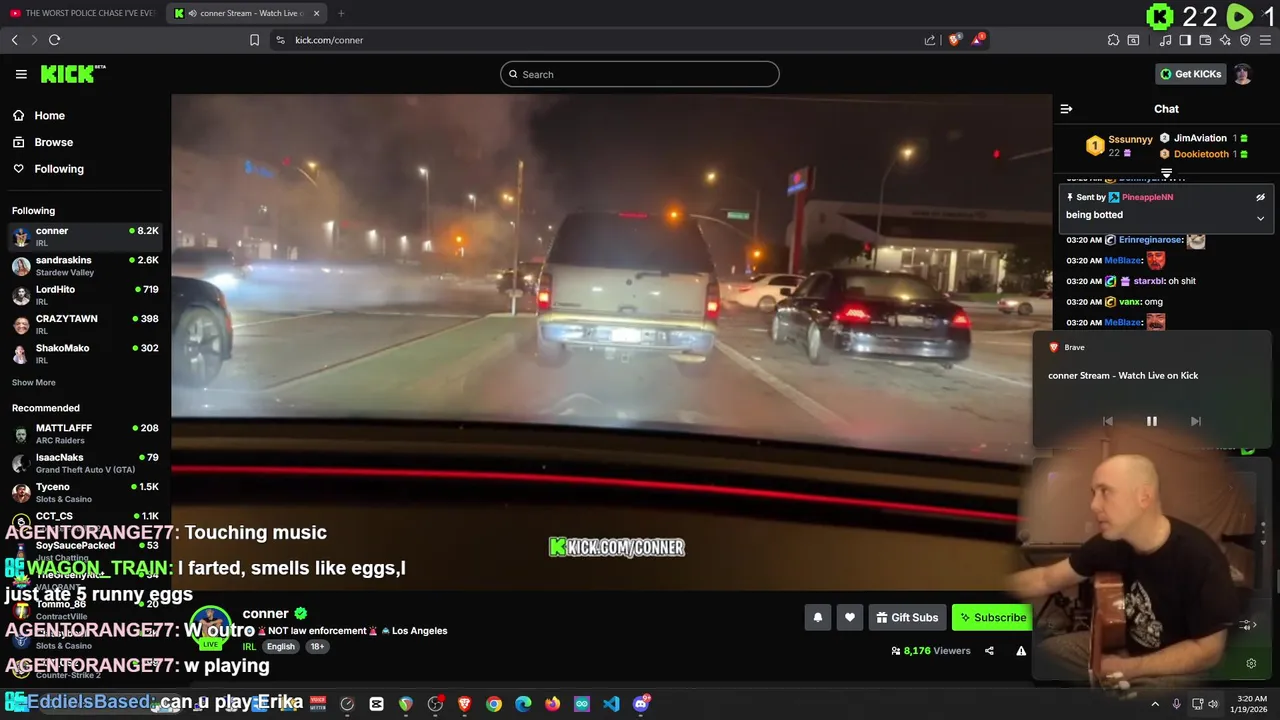Click the Gift Subs button
The image size is (1280, 720).
907,617
